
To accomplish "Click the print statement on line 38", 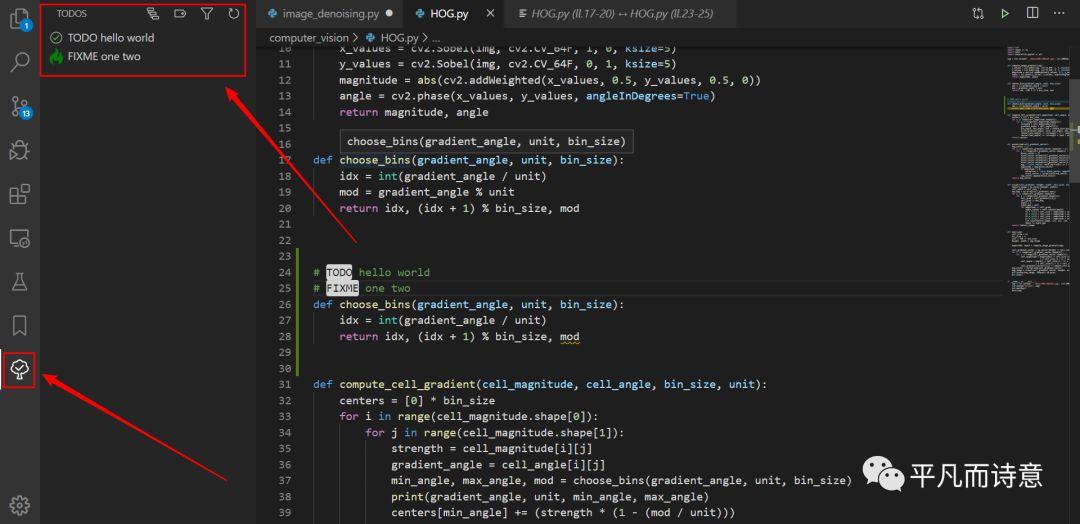I will click(550, 496).
